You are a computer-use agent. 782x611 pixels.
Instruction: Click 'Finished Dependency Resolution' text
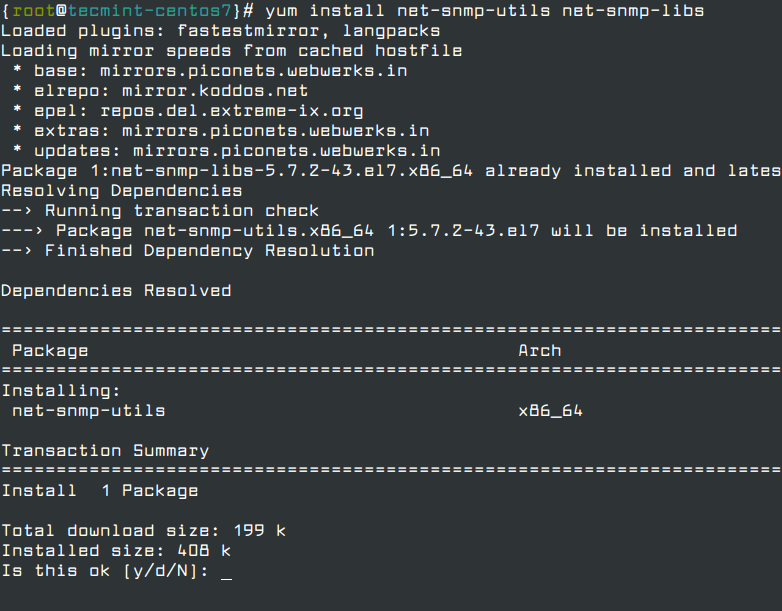click(209, 251)
